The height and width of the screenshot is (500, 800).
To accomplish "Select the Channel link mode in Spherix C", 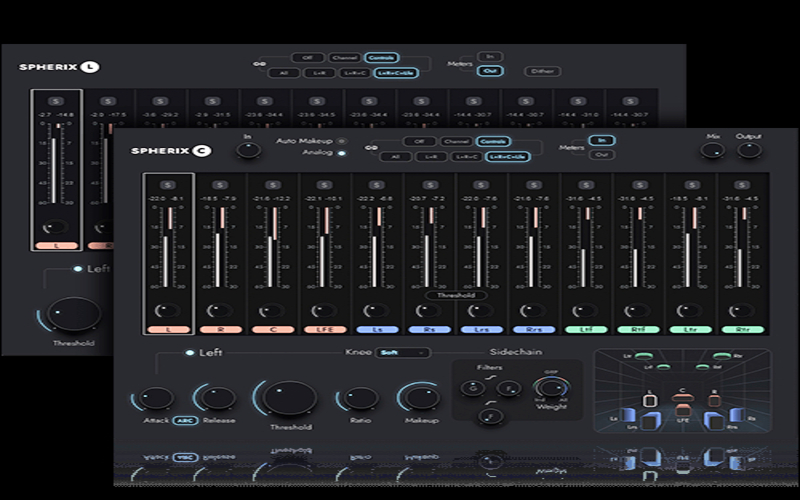I will pos(456,141).
